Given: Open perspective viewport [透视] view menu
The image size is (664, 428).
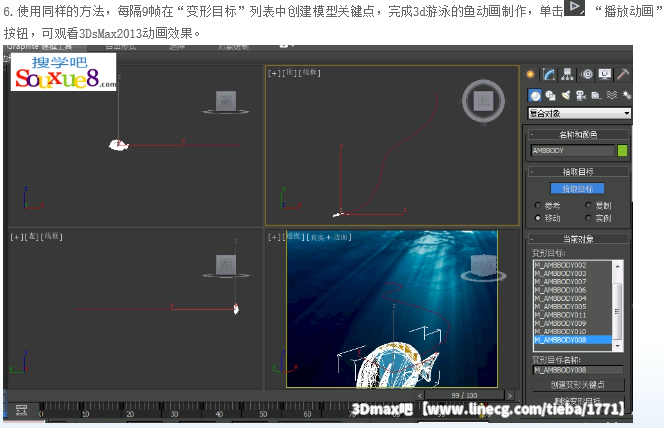Looking at the screenshot, I should (293, 236).
